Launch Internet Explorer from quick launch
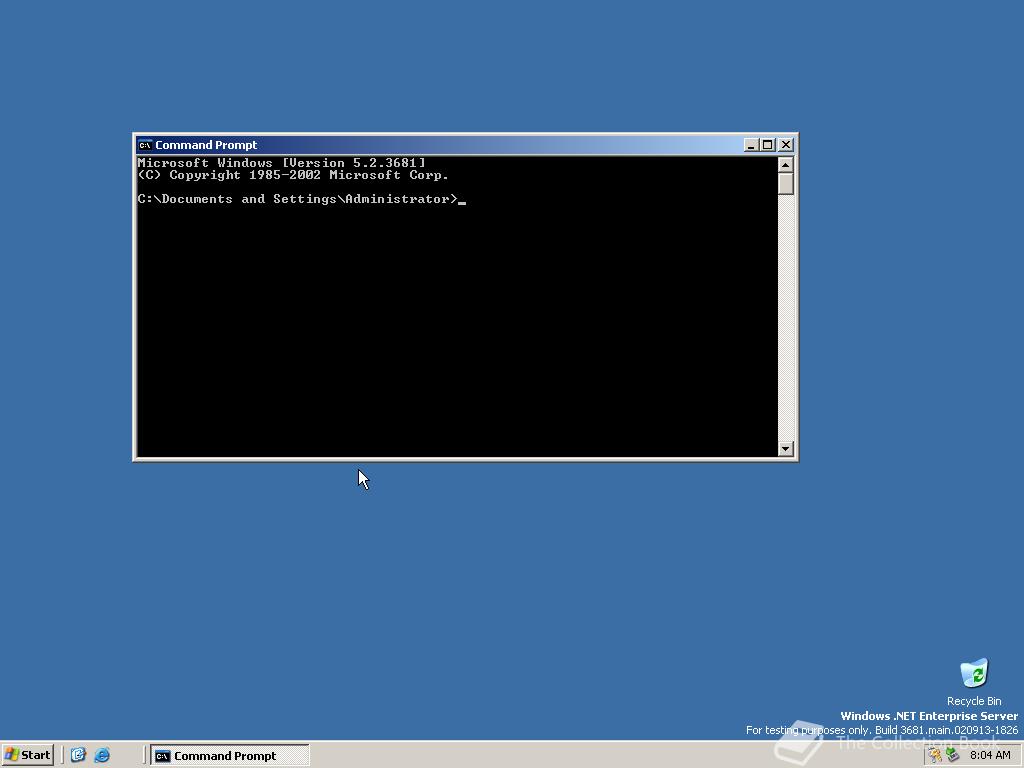Image resolution: width=1024 pixels, height=768 pixels. coord(102,755)
